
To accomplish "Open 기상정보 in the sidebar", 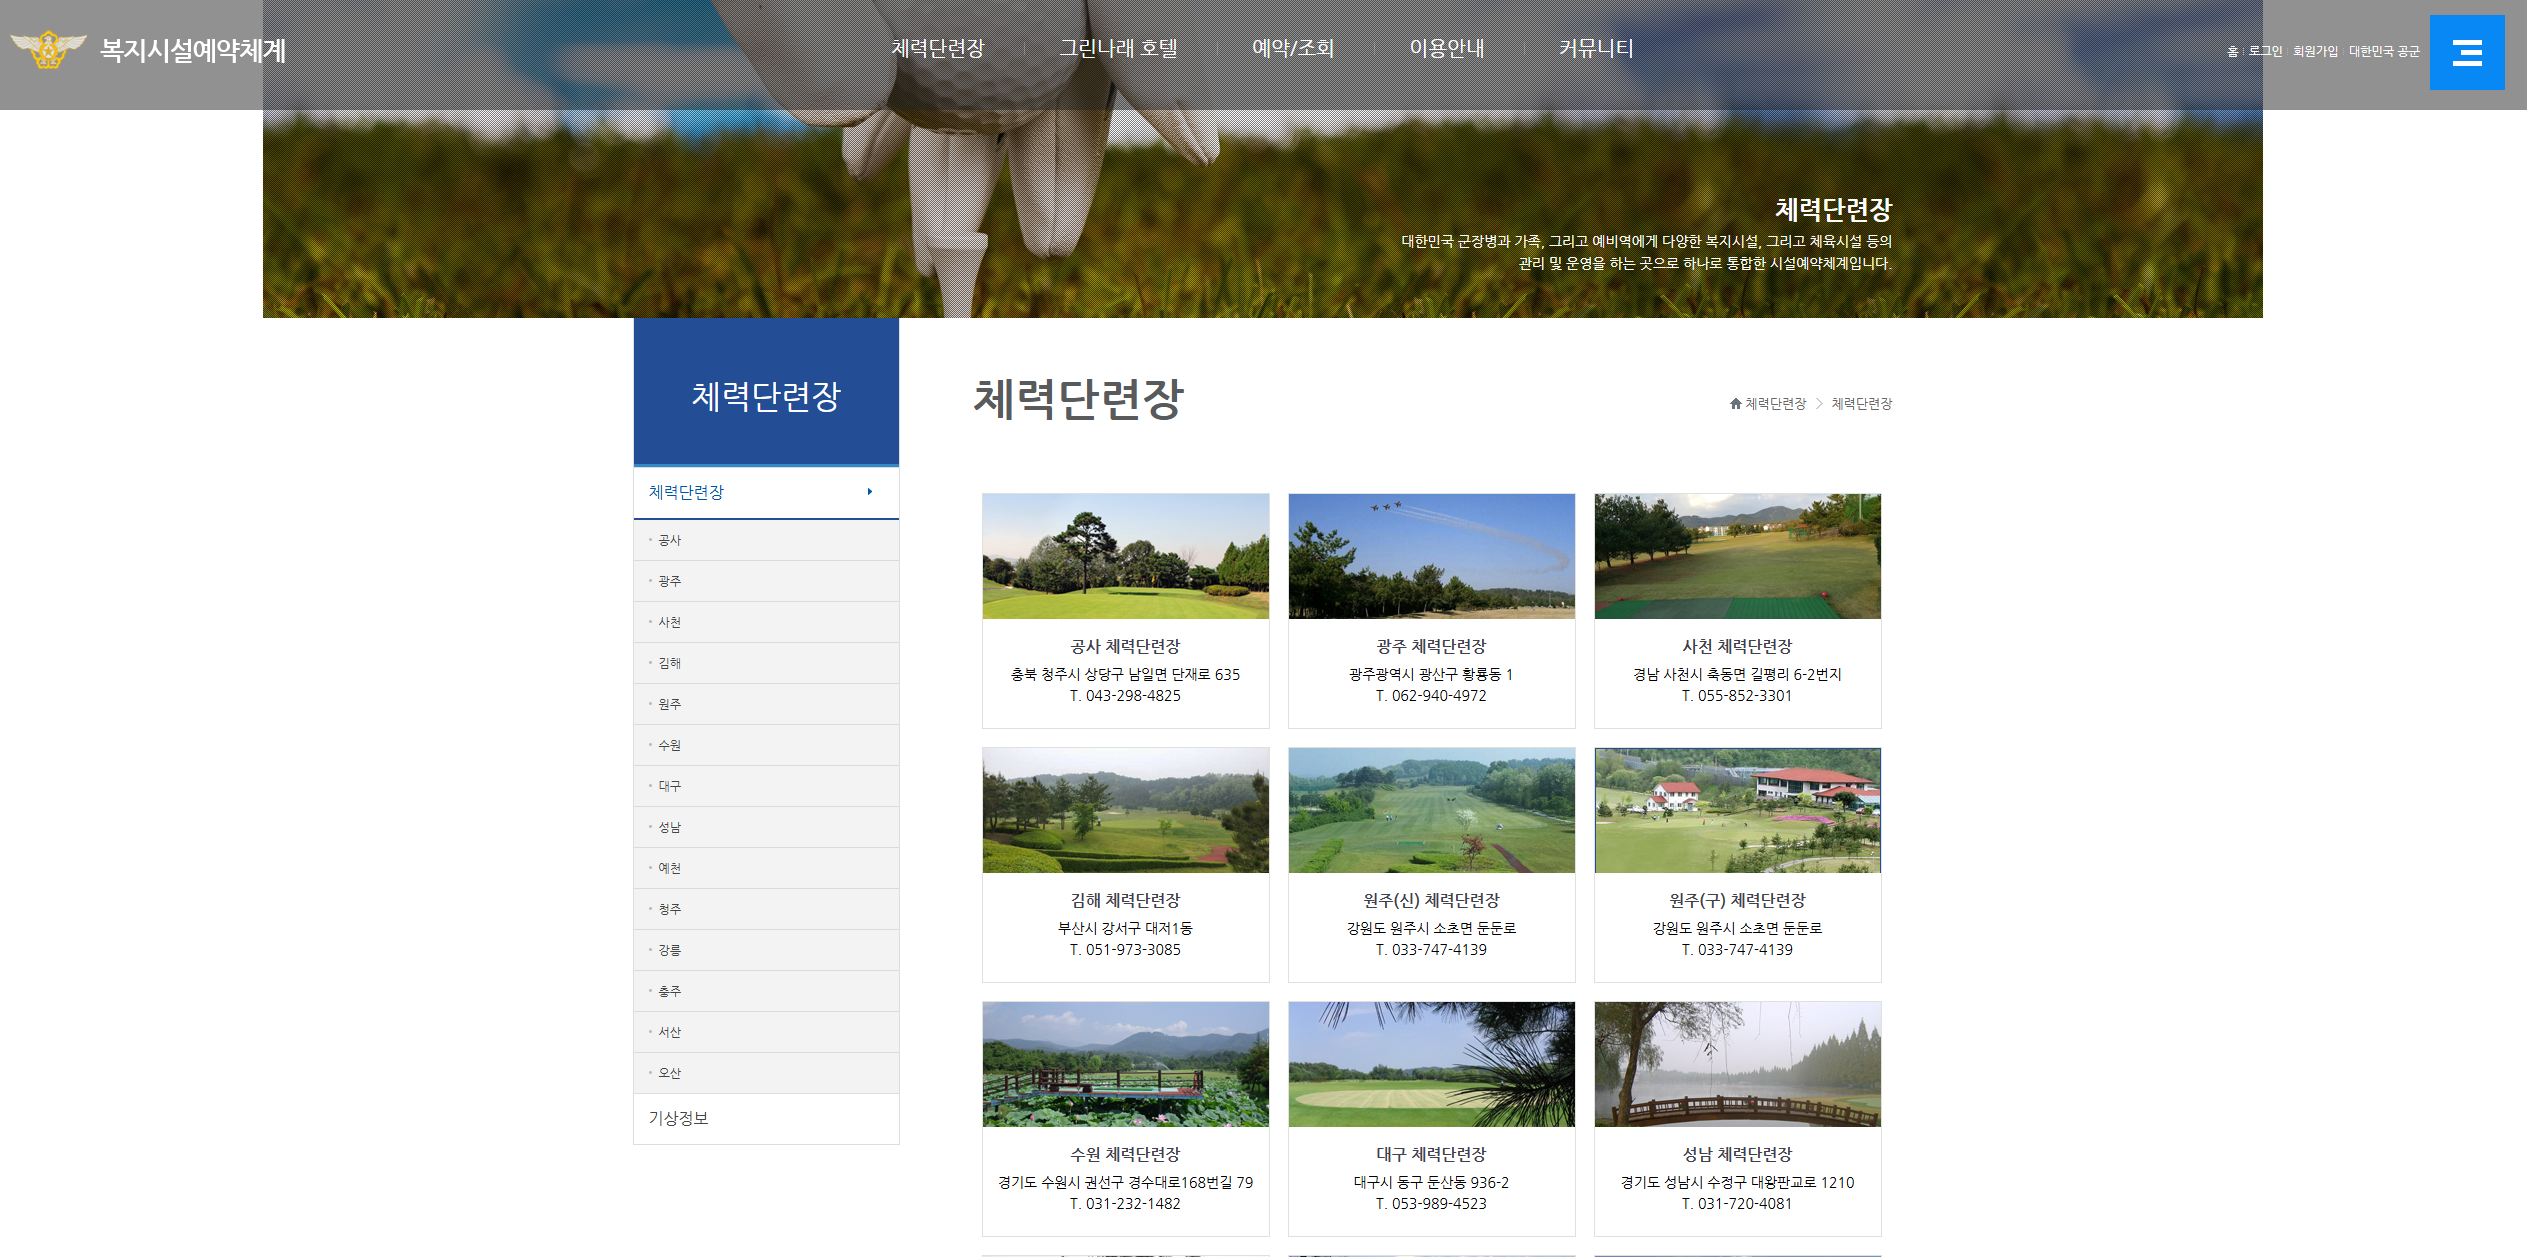I will coord(678,1118).
